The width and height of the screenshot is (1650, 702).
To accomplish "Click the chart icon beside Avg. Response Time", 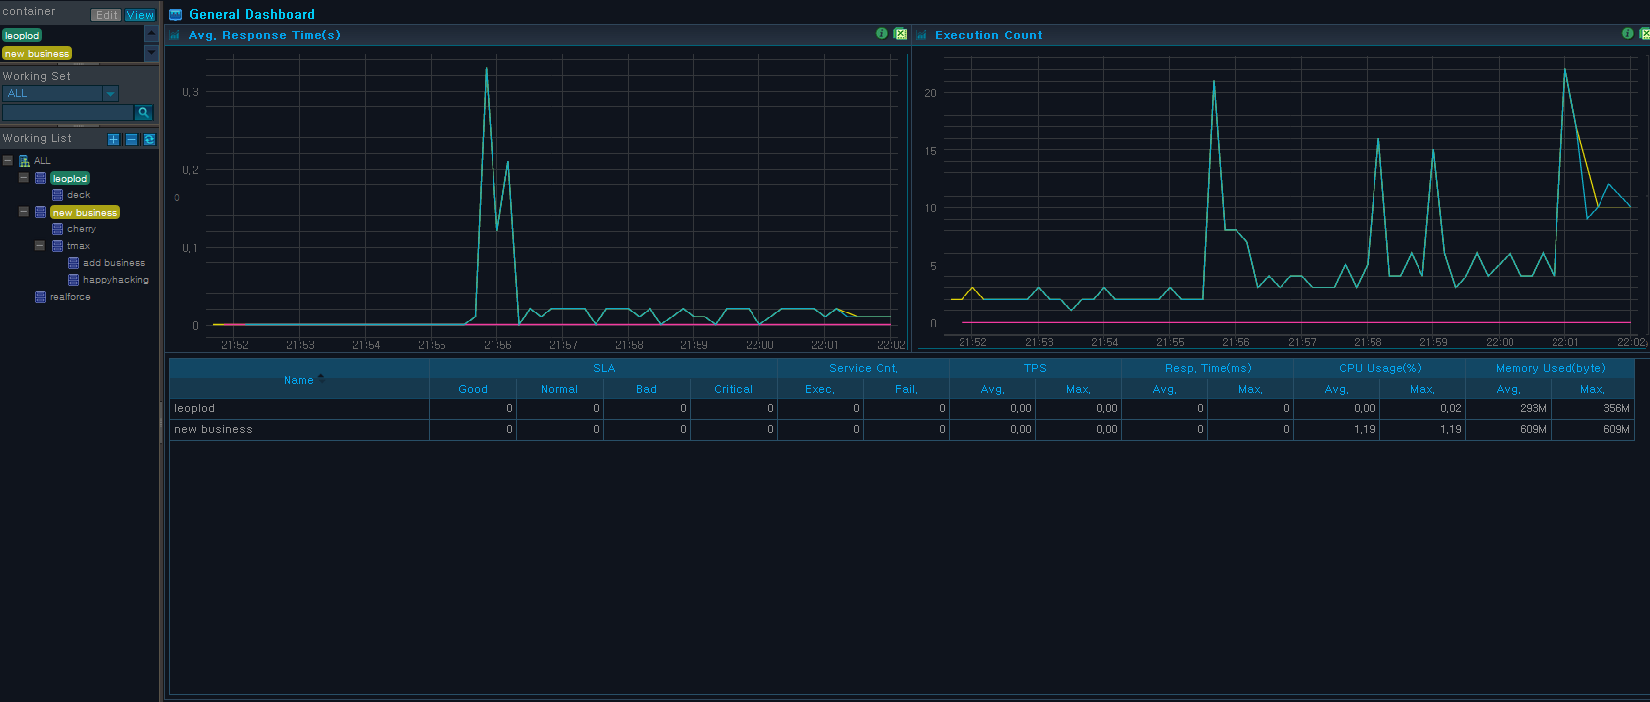I will click(x=174, y=35).
